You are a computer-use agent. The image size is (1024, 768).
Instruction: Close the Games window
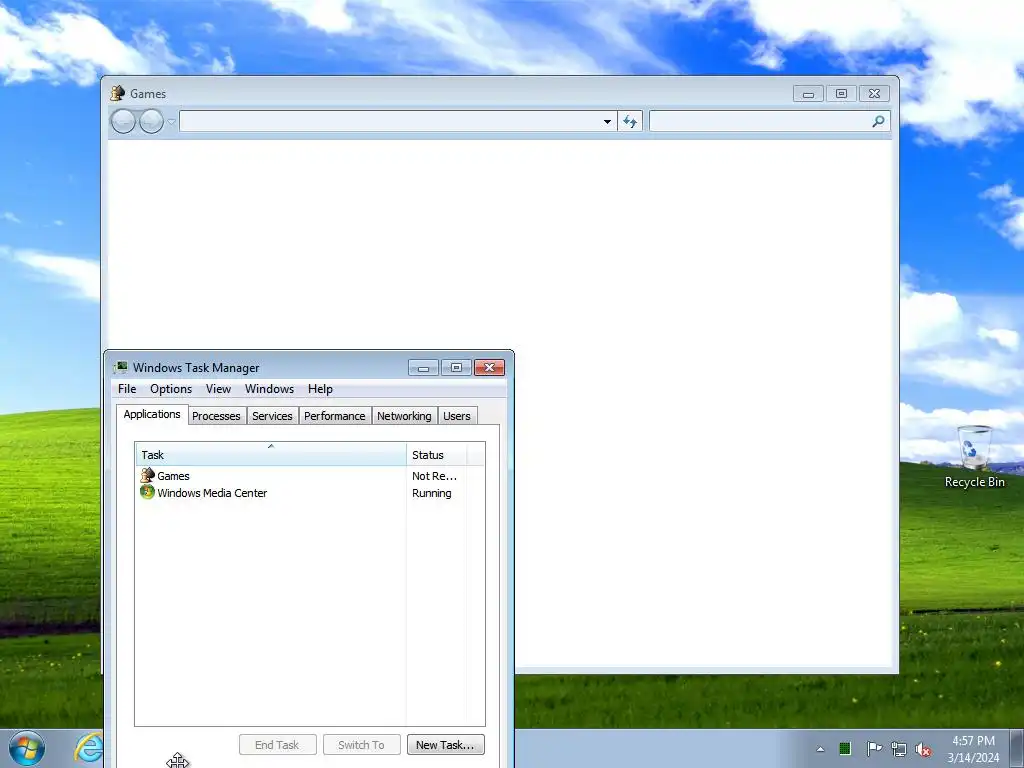874,94
